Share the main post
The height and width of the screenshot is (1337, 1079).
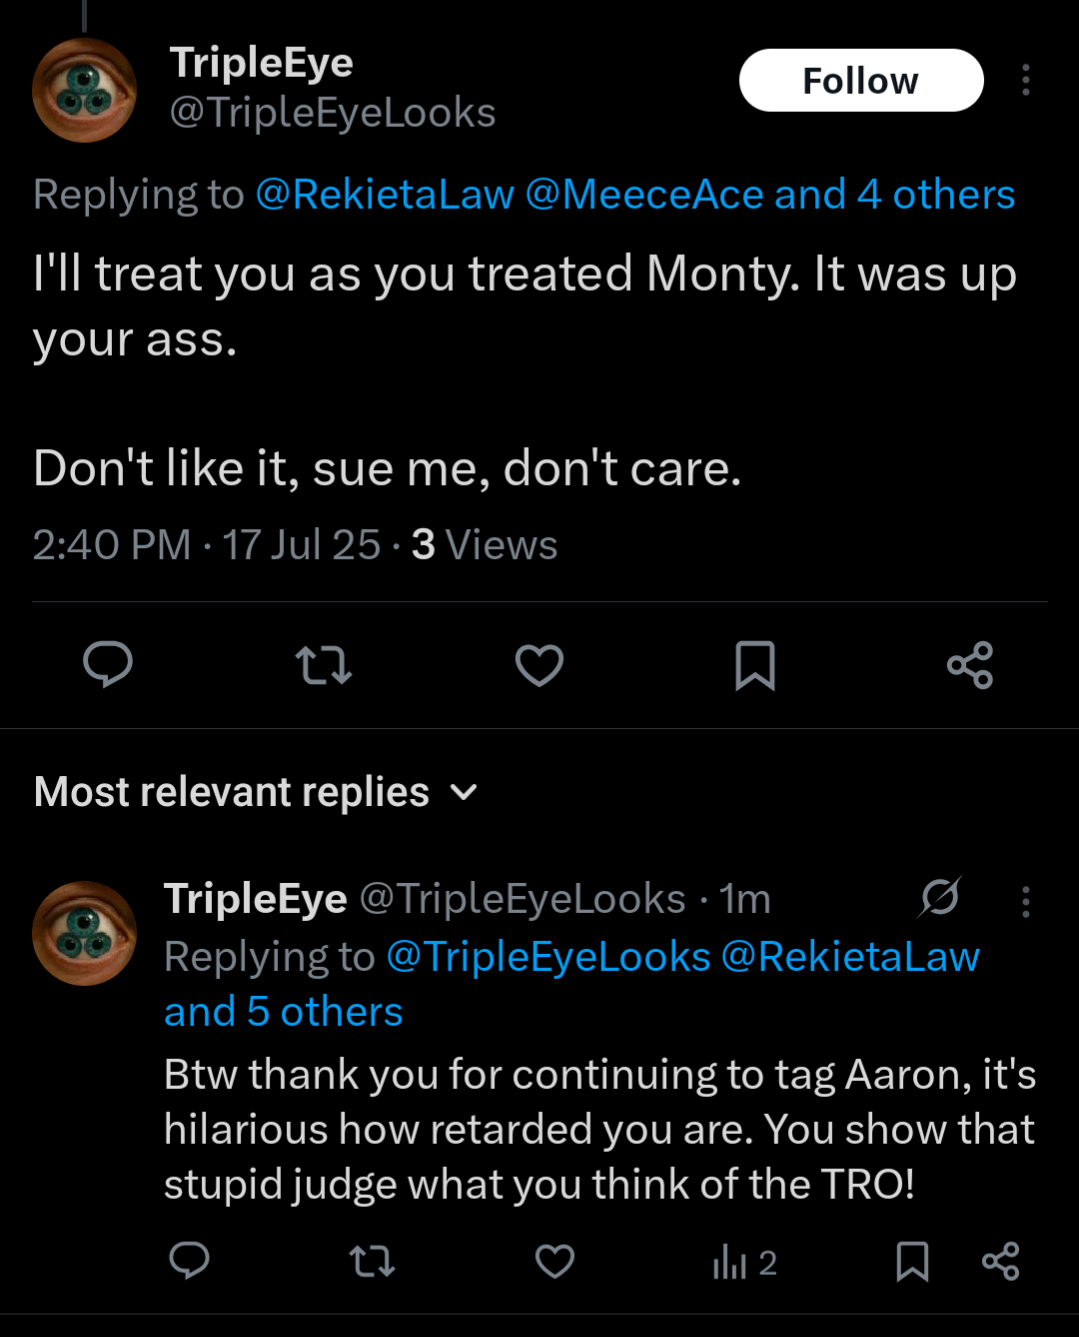(970, 665)
